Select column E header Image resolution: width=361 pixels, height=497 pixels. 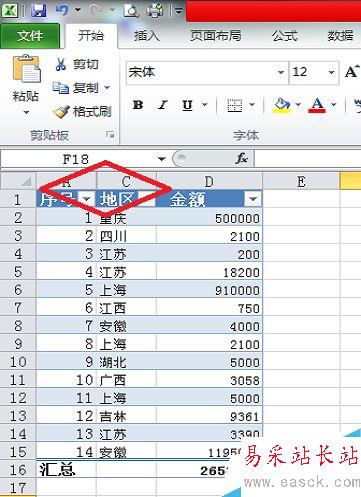pyautogui.click(x=301, y=181)
